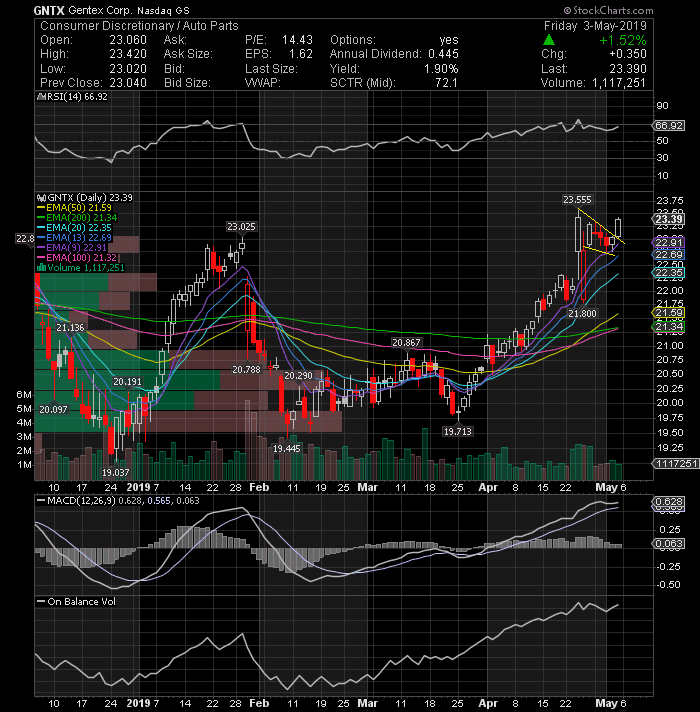Click the volume bars icon in the legend
The height and width of the screenshot is (712, 700).
tap(41, 267)
